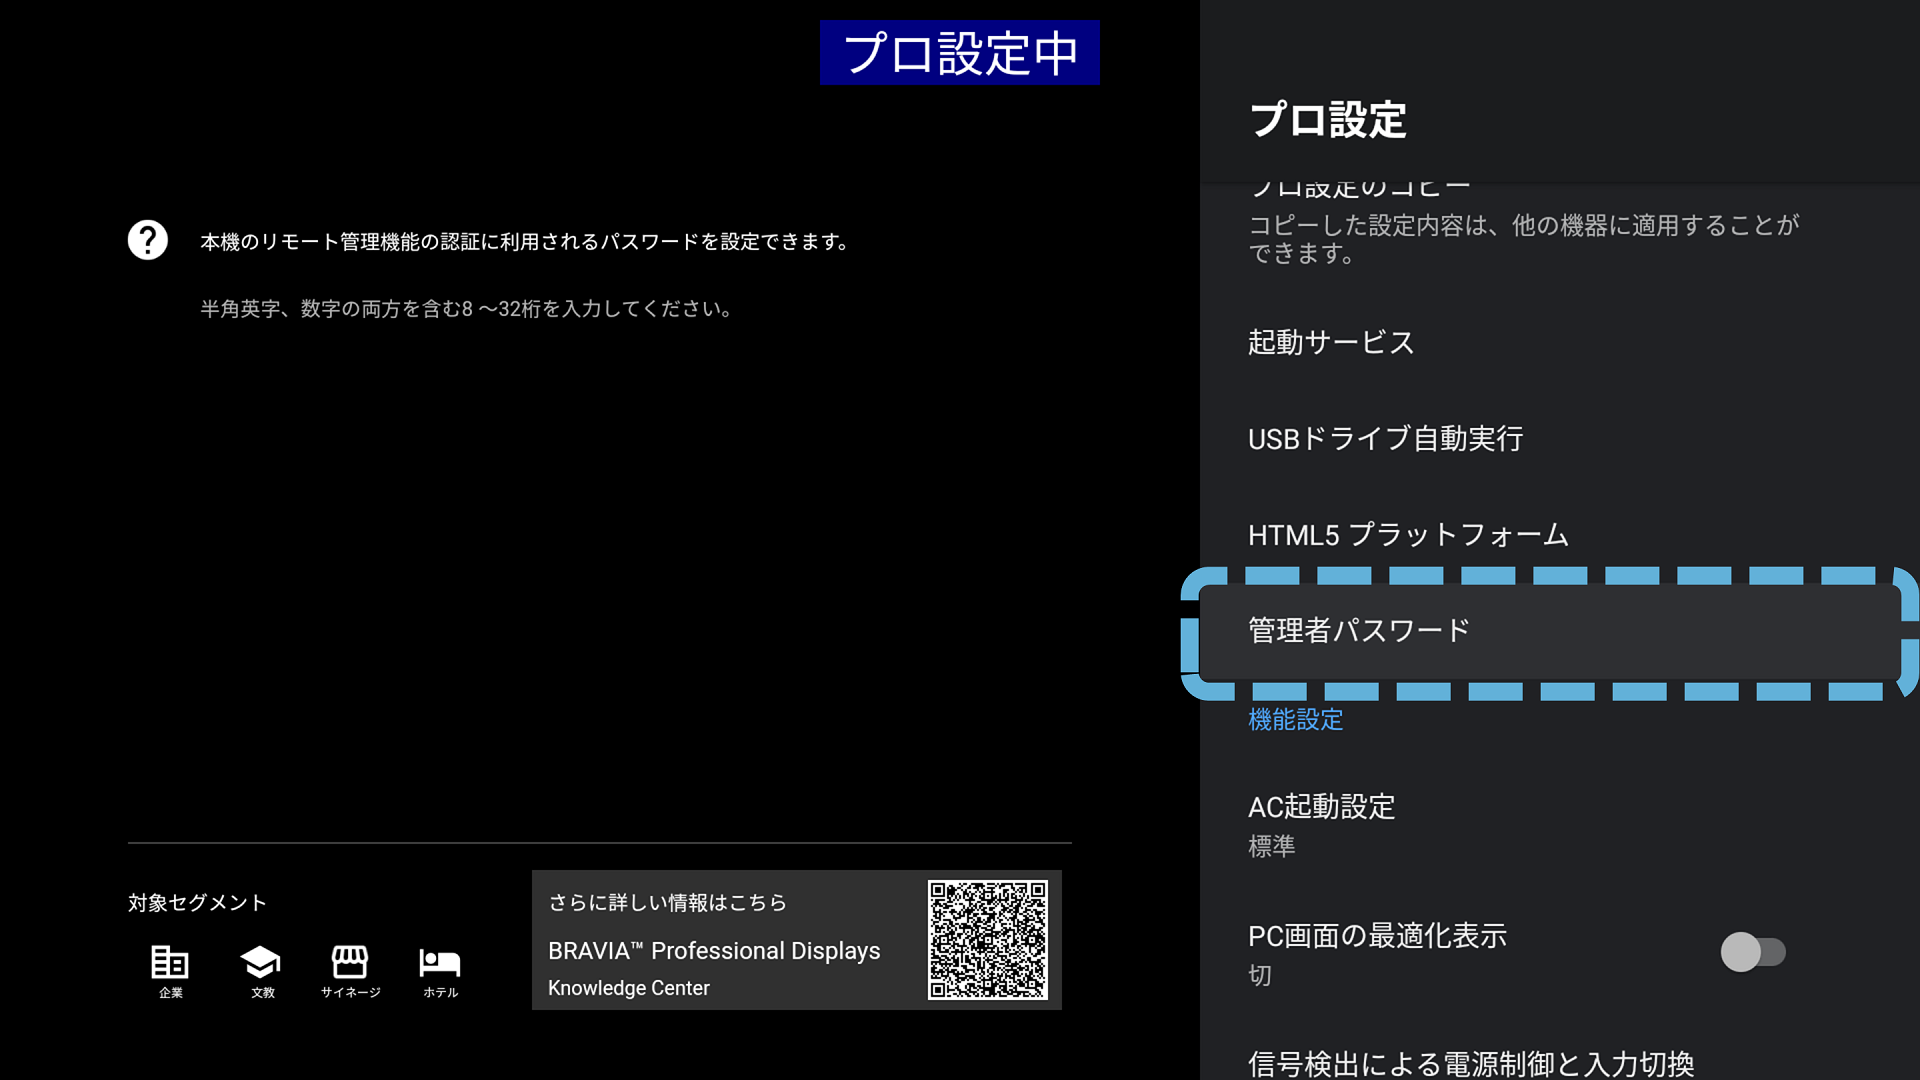Click the 機能設定 section header
The width and height of the screenshot is (1920, 1080).
(1295, 720)
